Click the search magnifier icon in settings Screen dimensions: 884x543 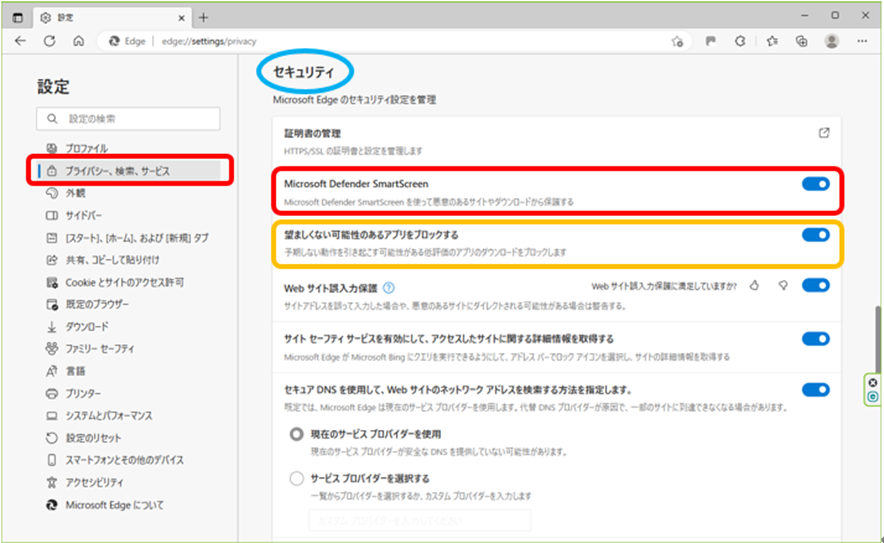click(x=52, y=118)
